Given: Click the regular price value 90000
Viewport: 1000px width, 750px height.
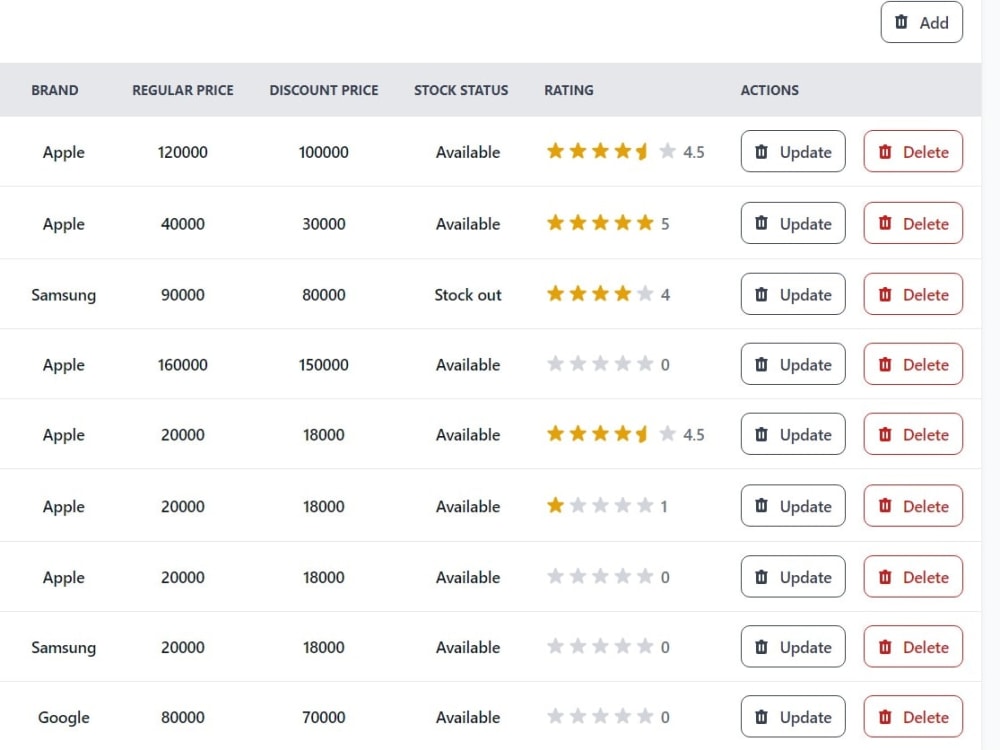Looking at the screenshot, I should tap(183, 295).
